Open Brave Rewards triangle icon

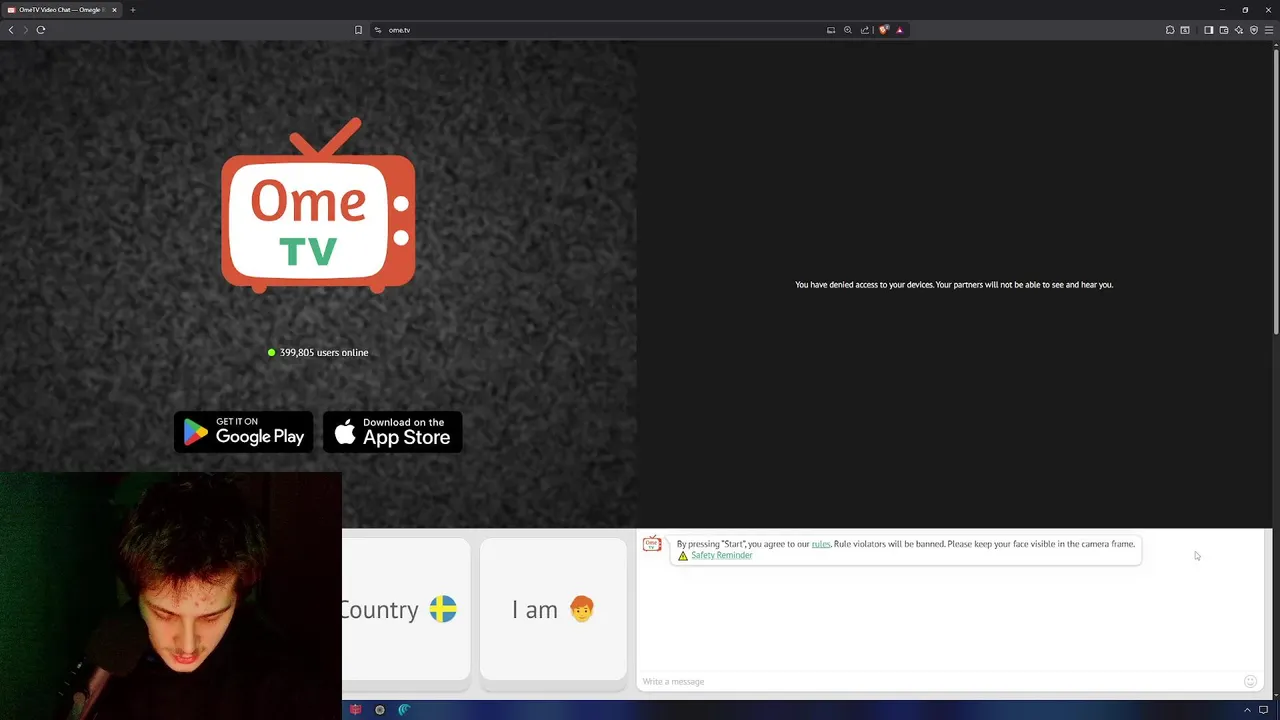coord(899,30)
